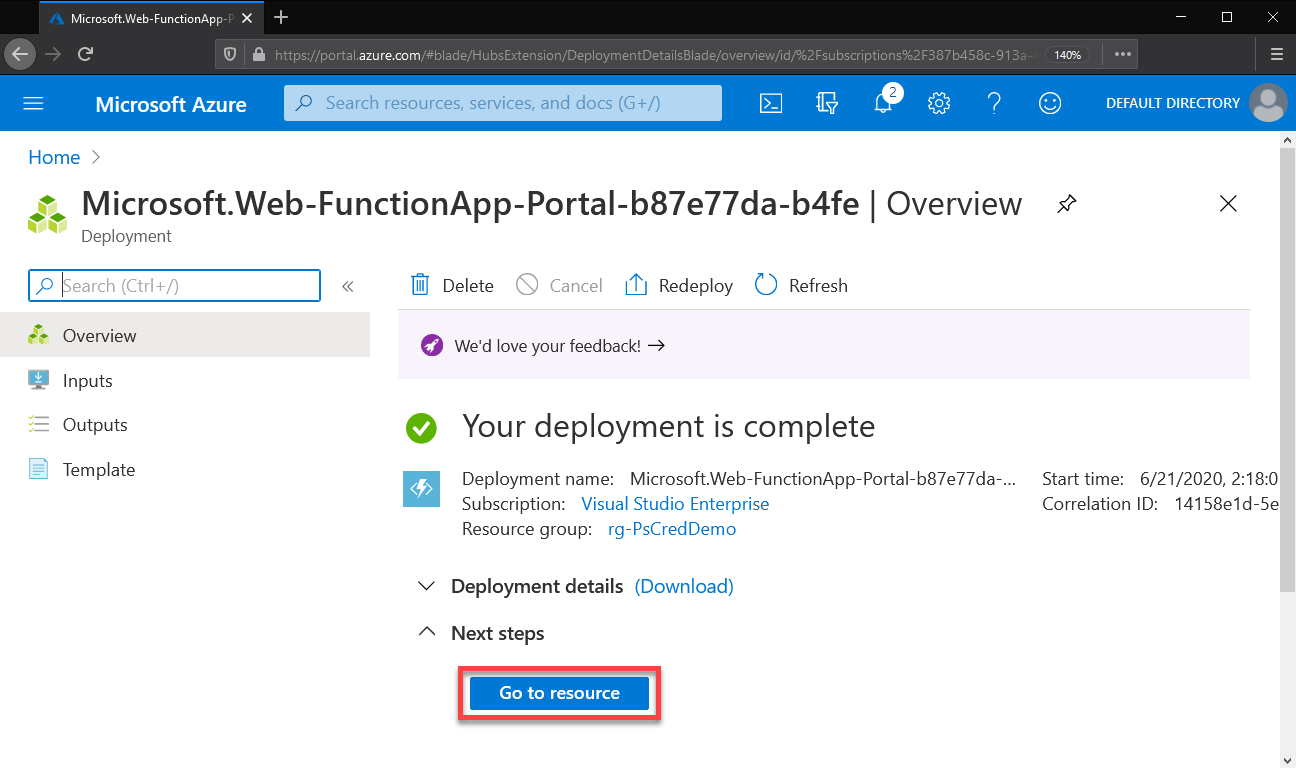Collapse the Next steps section

click(x=427, y=632)
